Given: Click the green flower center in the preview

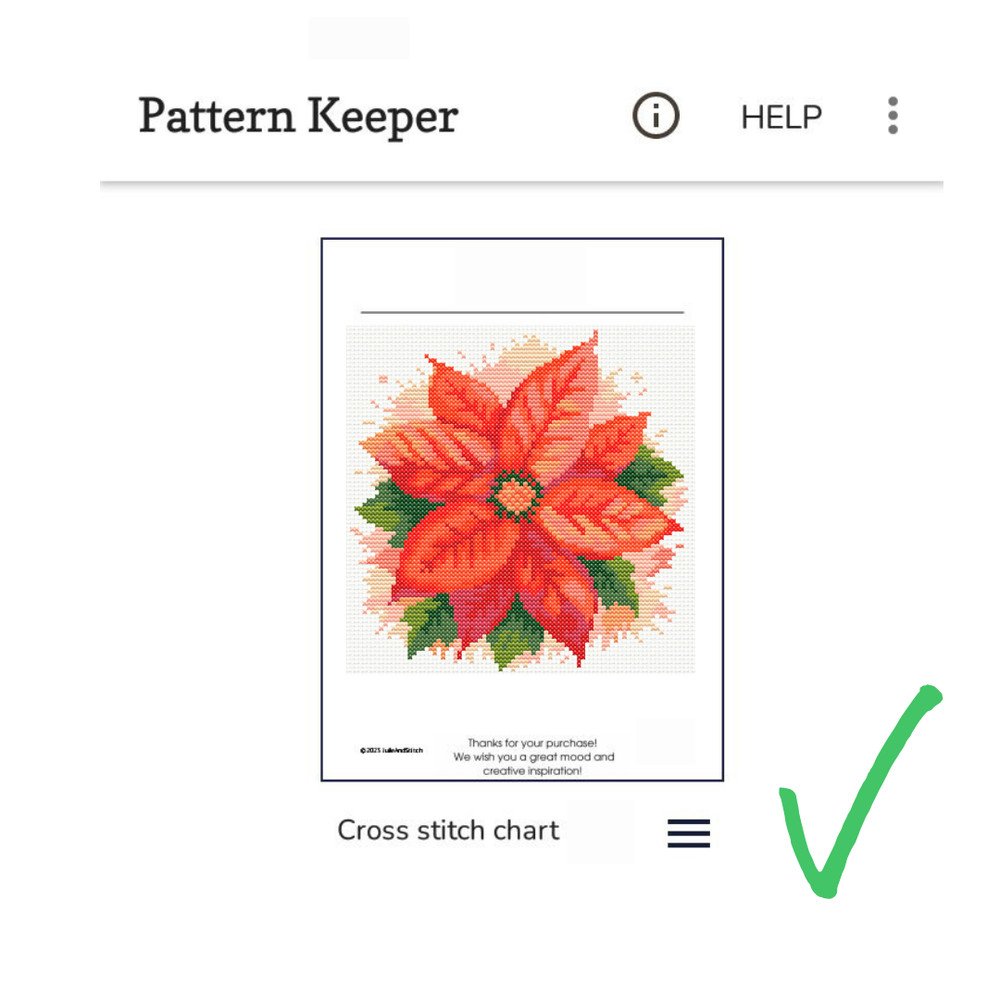Looking at the screenshot, I should coord(515,496).
